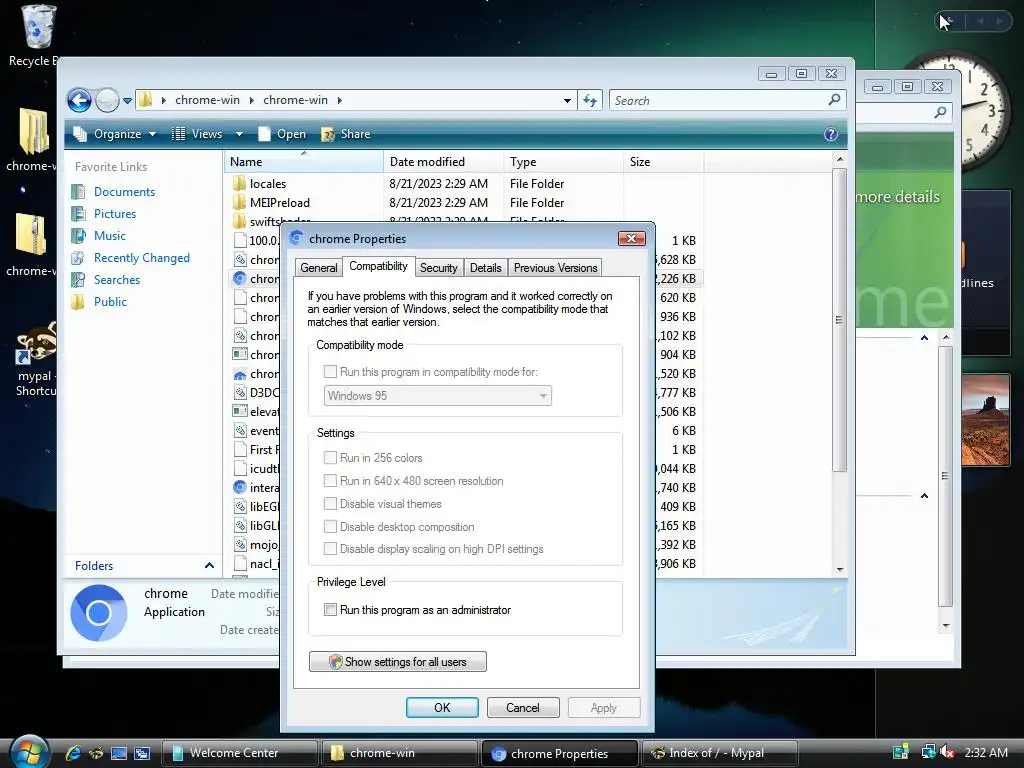1024x768 pixels.
Task: Click the large chrome icon in details pane
Action: 99,613
